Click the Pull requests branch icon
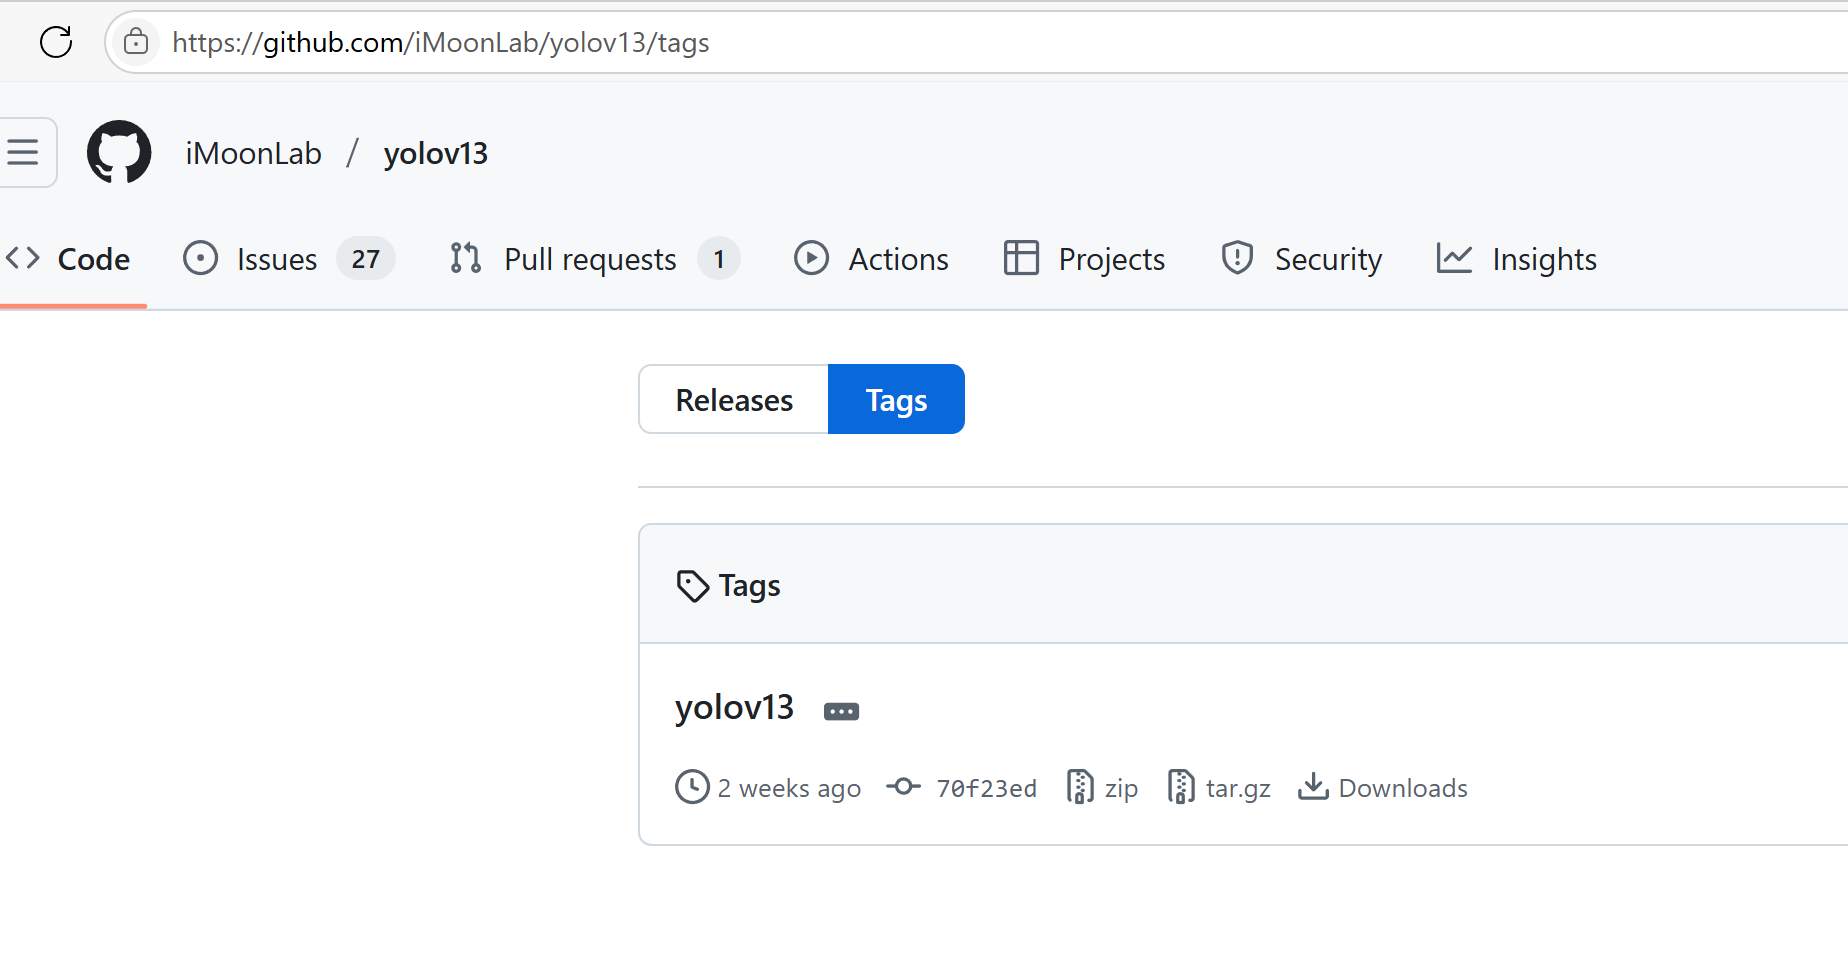The width and height of the screenshot is (1848, 968). [466, 258]
